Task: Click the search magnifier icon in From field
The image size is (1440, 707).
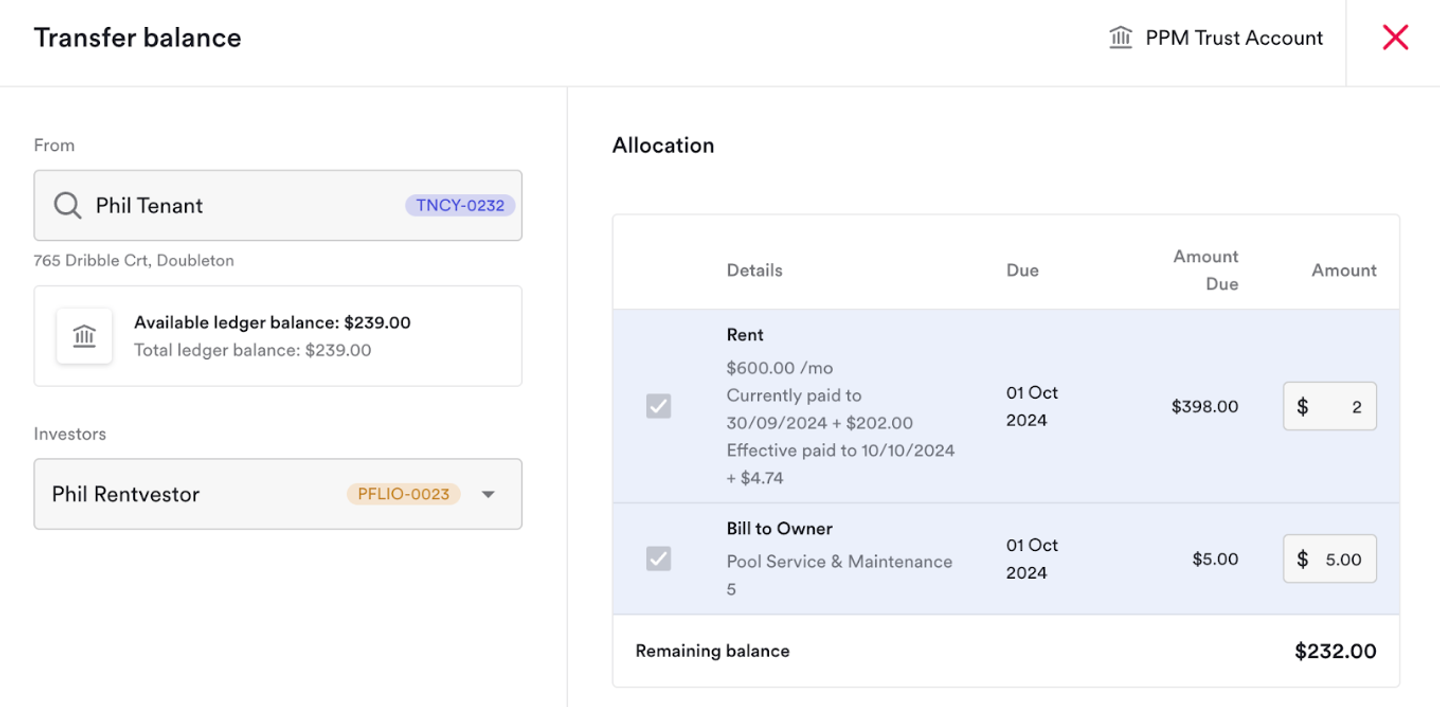Action: click(x=68, y=206)
